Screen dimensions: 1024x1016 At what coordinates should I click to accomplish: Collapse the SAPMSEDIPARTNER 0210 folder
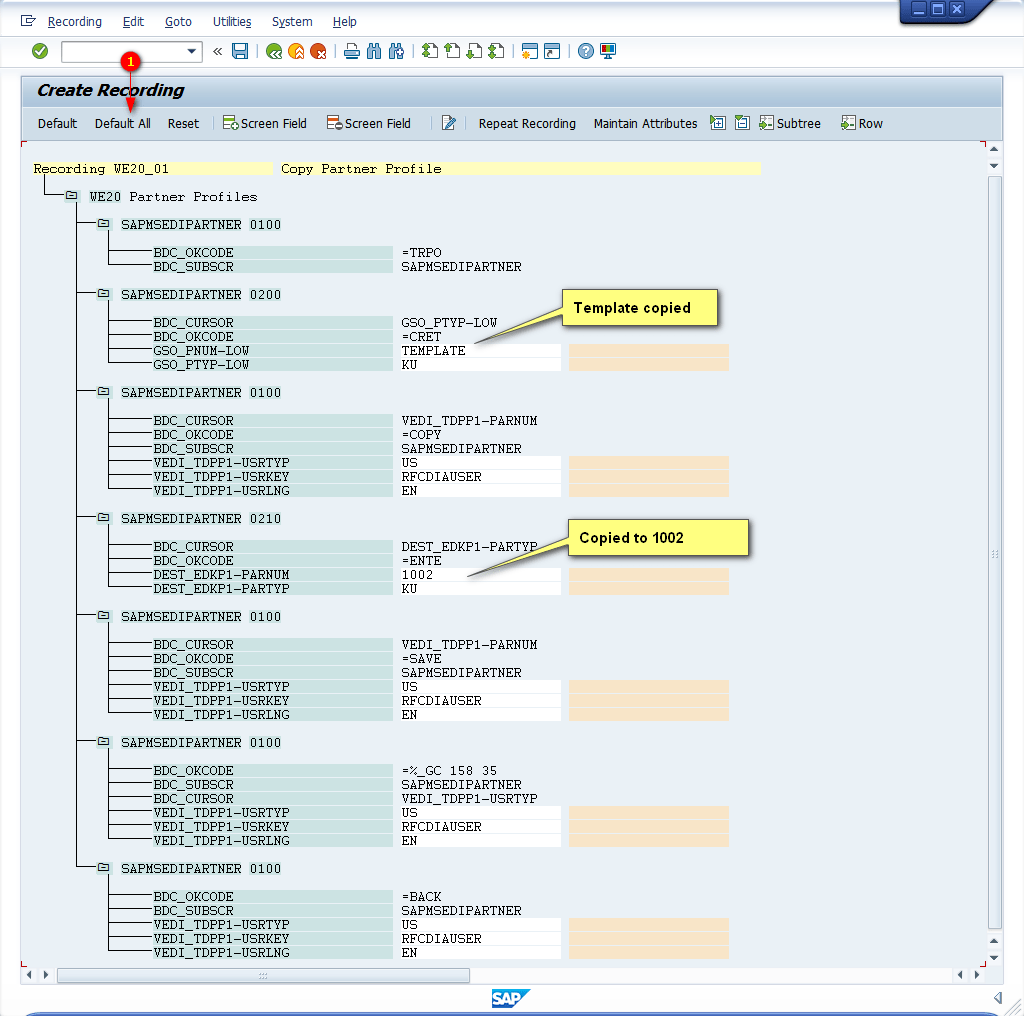pos(103,519)
